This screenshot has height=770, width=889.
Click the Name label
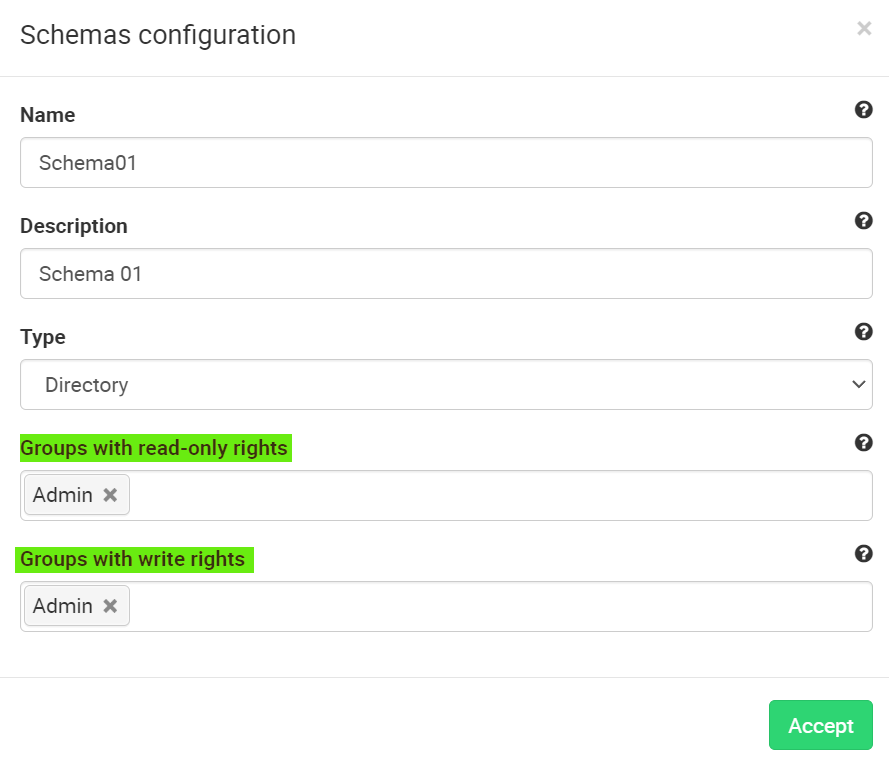pos(47,115)
